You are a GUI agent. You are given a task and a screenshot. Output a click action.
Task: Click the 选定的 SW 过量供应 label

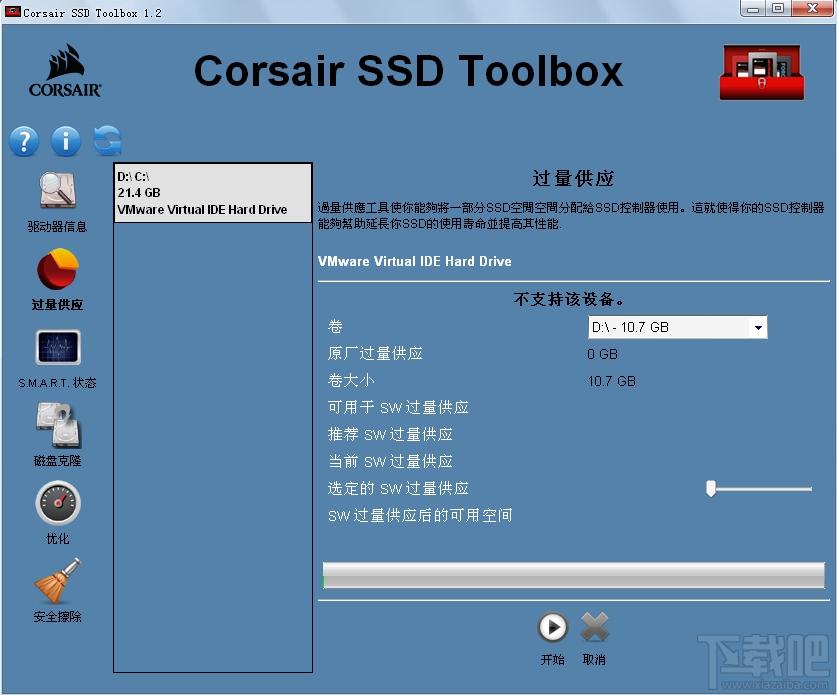398,488
